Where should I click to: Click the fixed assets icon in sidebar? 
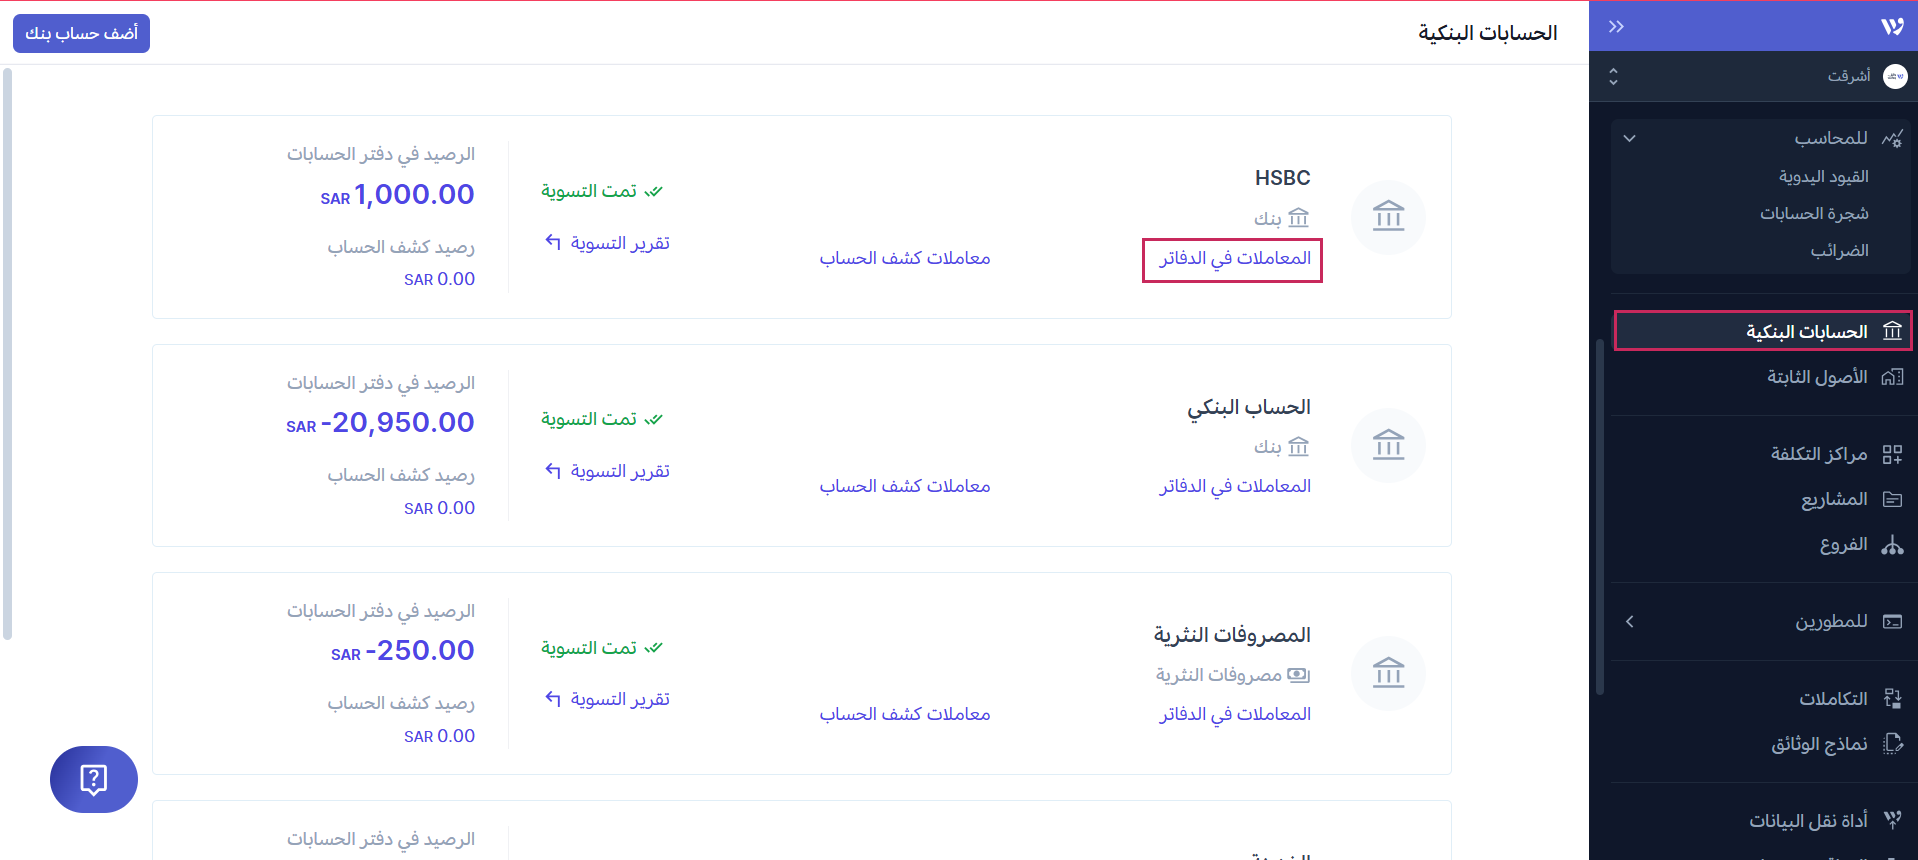point(1892,377)
